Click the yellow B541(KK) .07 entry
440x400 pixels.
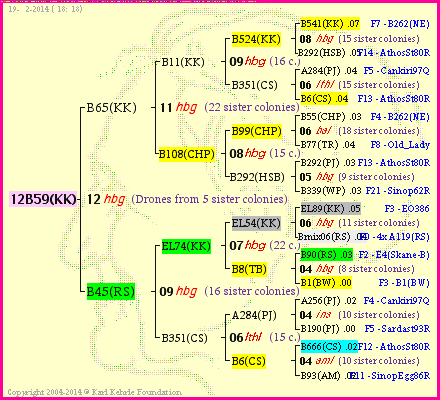(330, 24)
